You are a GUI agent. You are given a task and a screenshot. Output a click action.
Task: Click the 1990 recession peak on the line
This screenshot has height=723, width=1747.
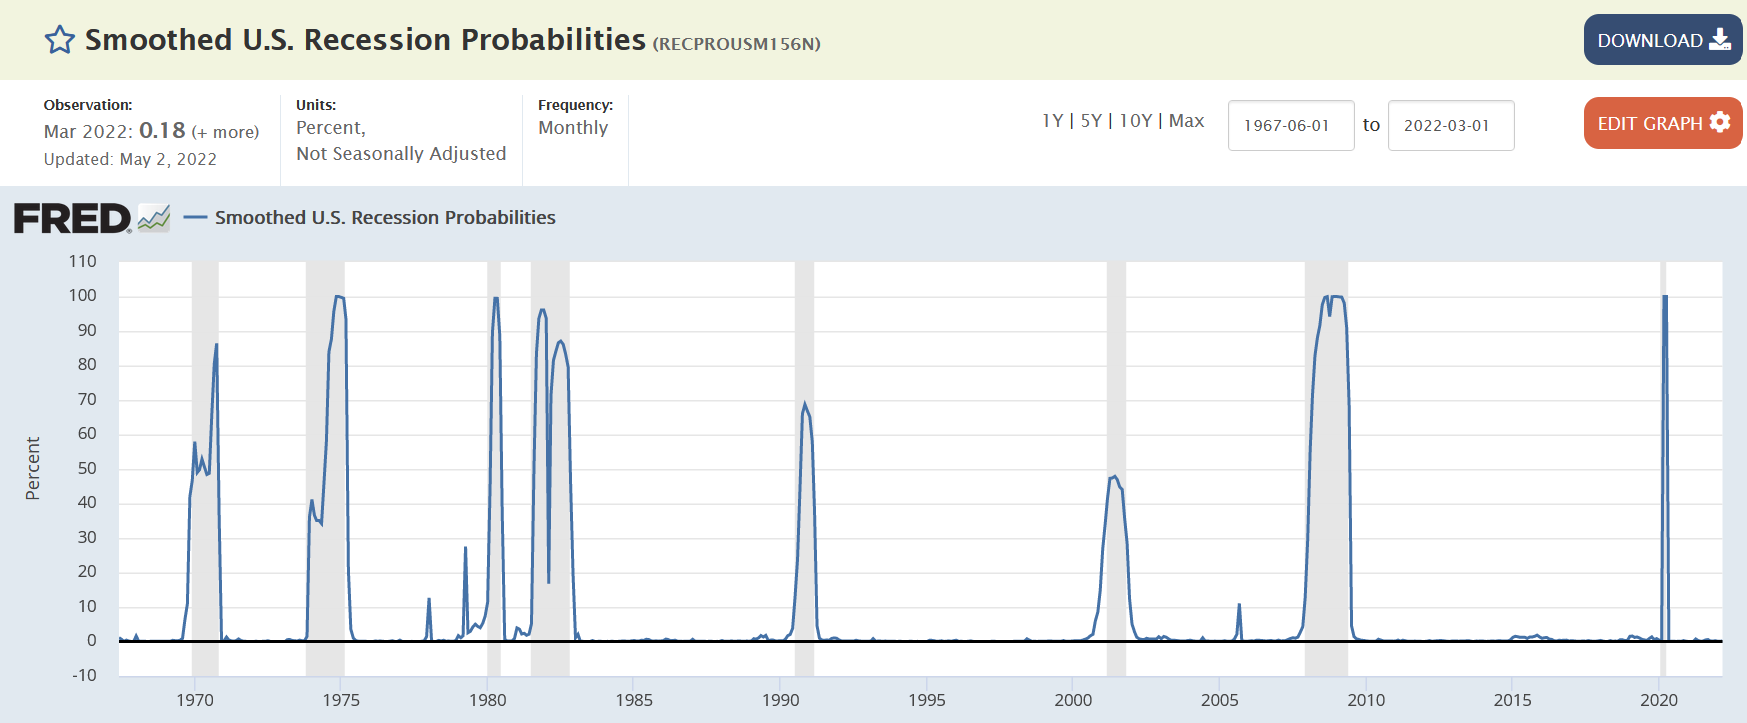[804, 405]
